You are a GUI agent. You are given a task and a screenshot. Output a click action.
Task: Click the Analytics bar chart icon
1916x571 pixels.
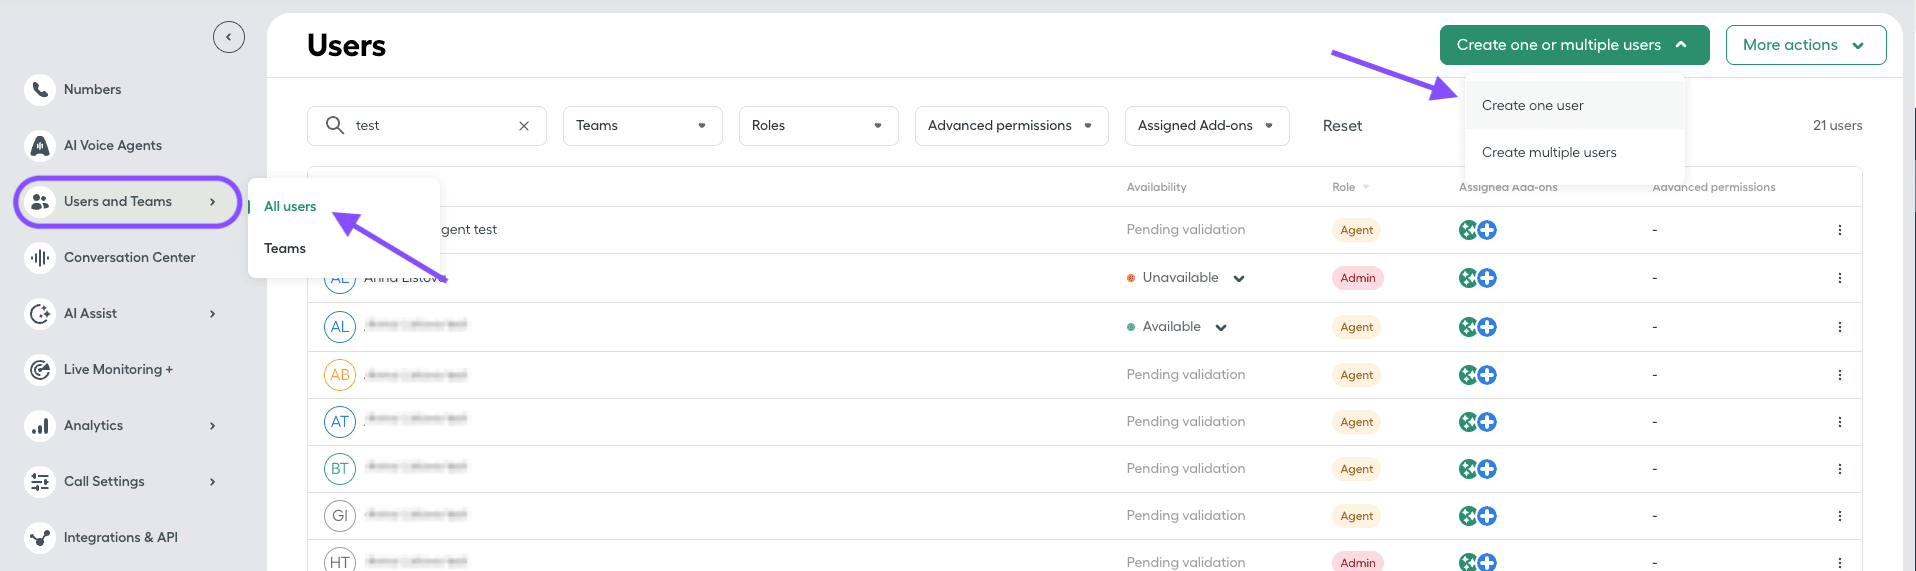[40, 426]
